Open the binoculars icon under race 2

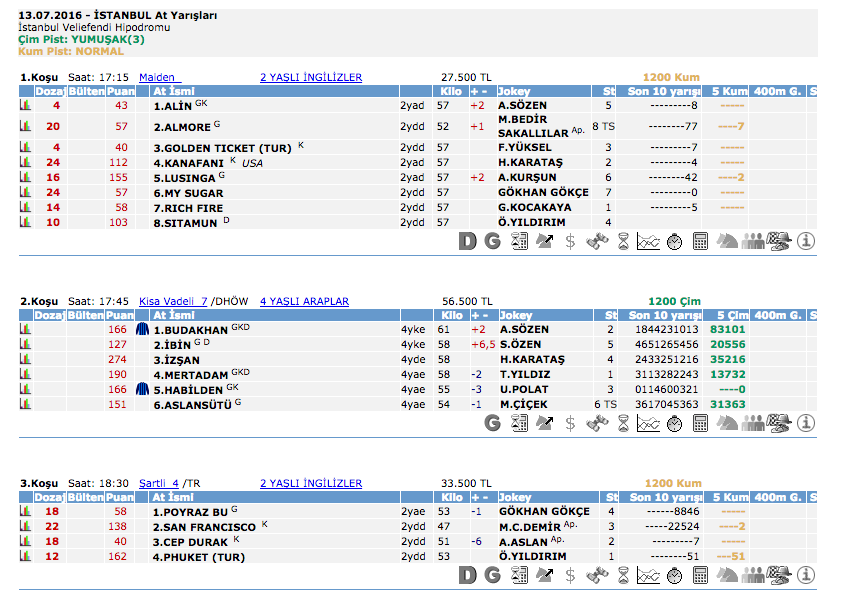coord(596,423)
